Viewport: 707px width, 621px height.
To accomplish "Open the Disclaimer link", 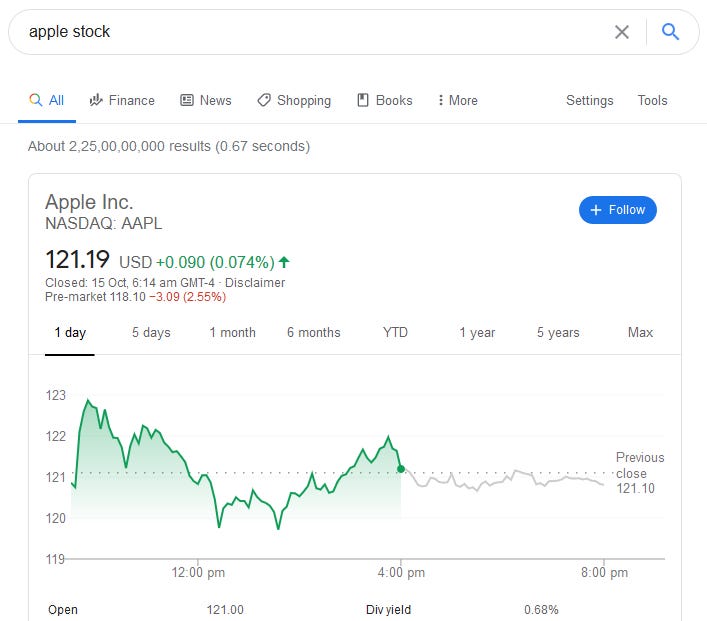I will (x=255, y=283).
